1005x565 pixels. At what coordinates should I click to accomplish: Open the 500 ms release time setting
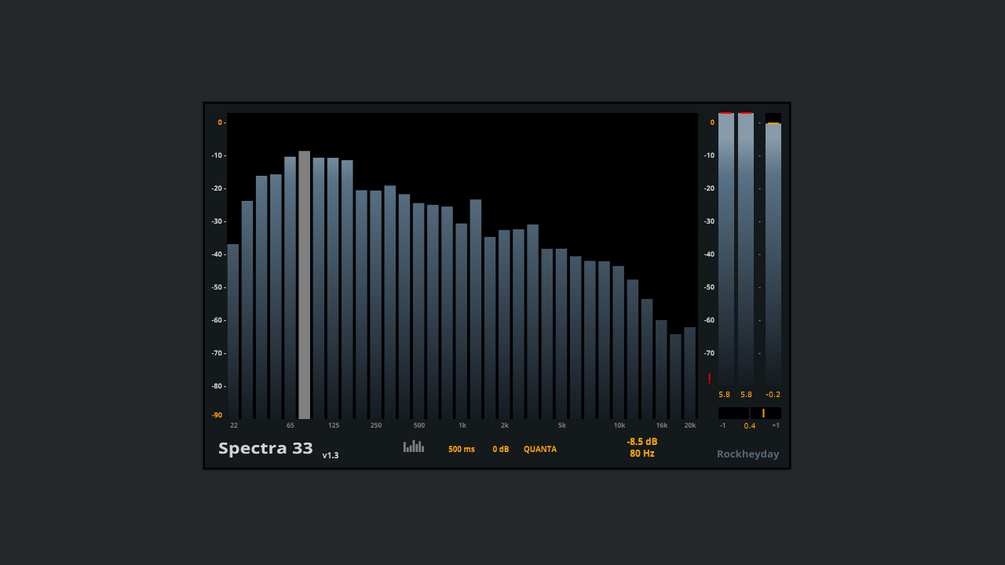(x=461, y=449)
